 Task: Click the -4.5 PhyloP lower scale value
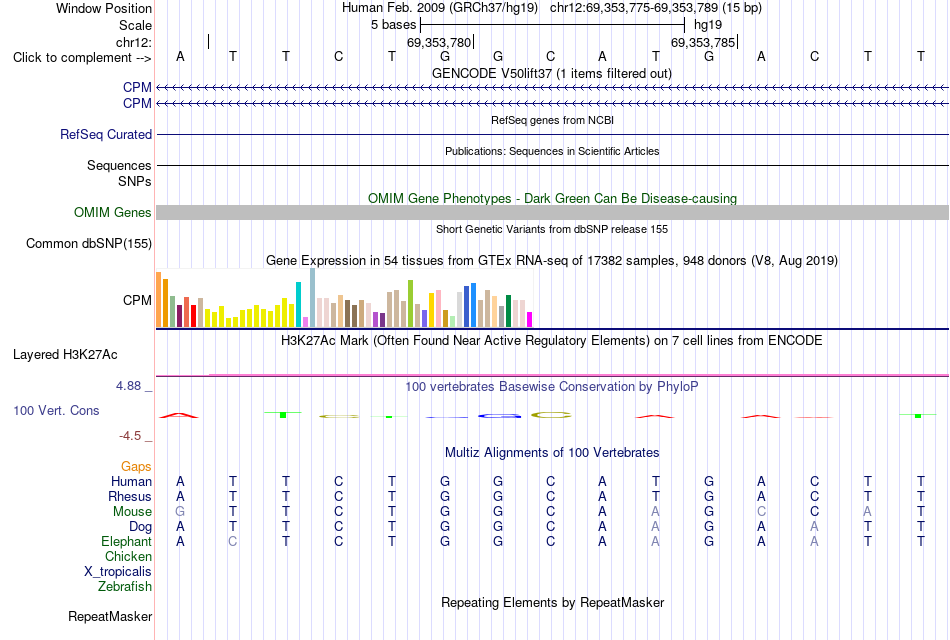pos(130,436)
